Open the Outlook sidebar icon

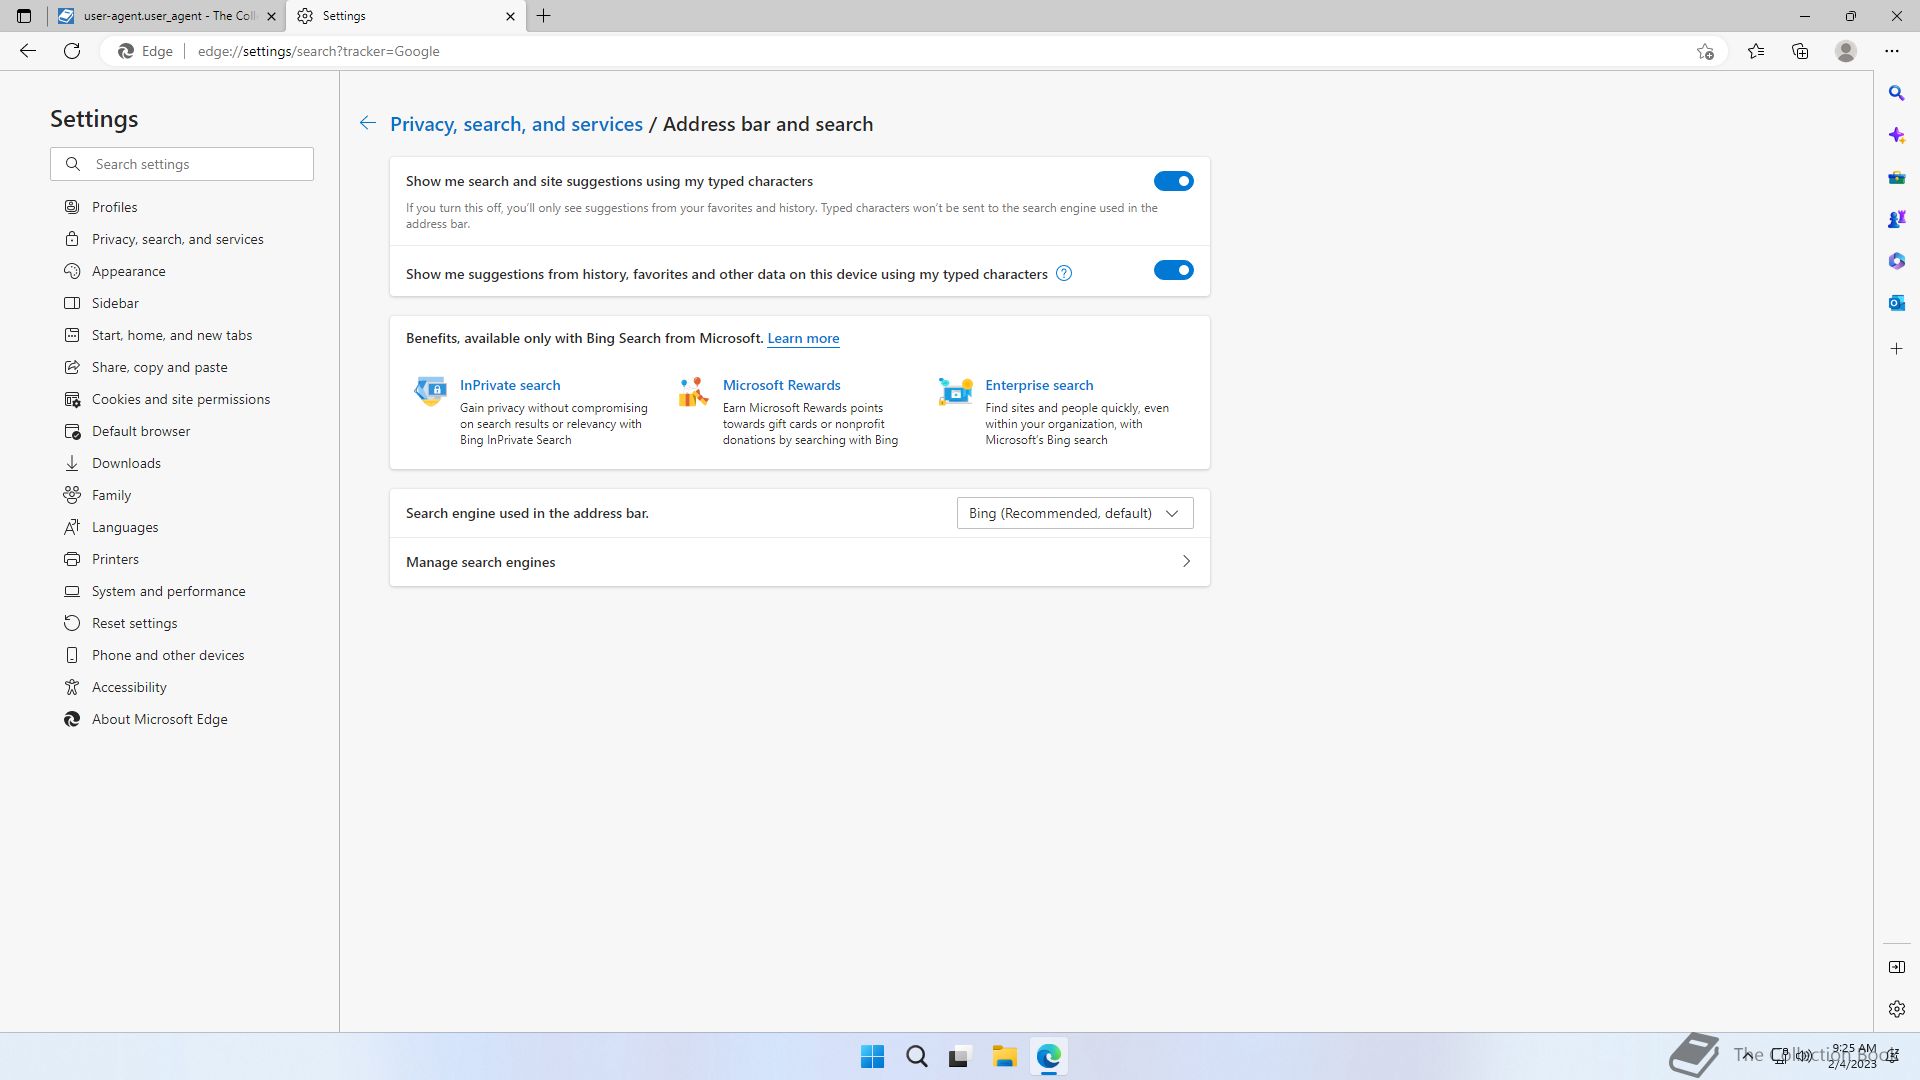[1896, 302]
